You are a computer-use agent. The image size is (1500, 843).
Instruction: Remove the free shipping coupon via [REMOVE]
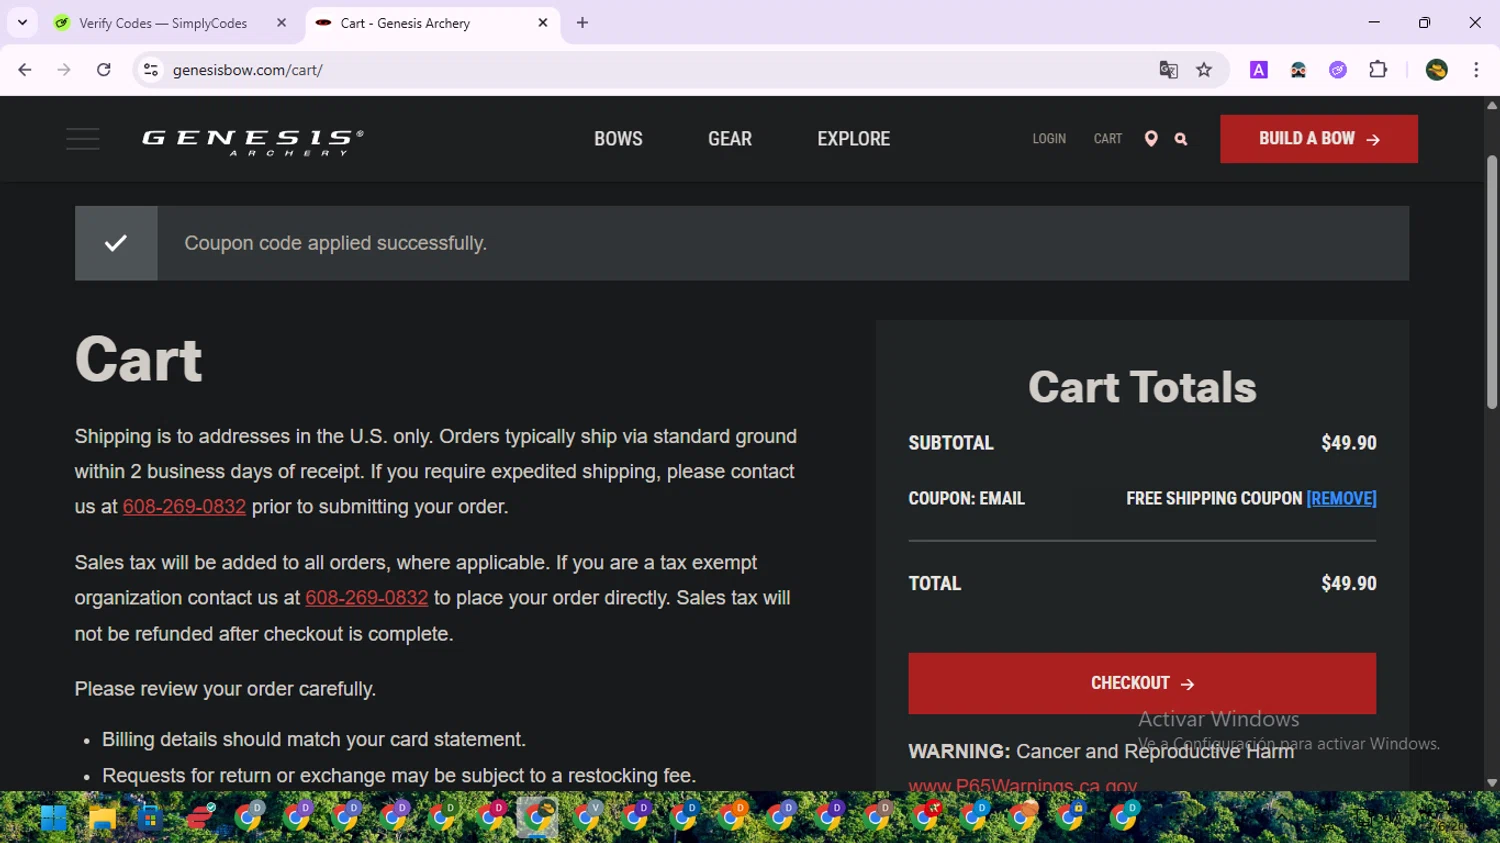[1341, 498]
